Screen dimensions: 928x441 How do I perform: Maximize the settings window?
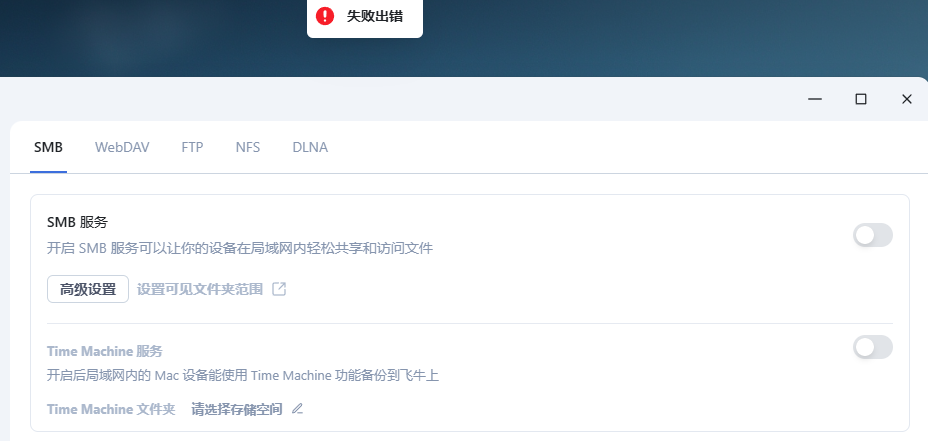[861, 99]
